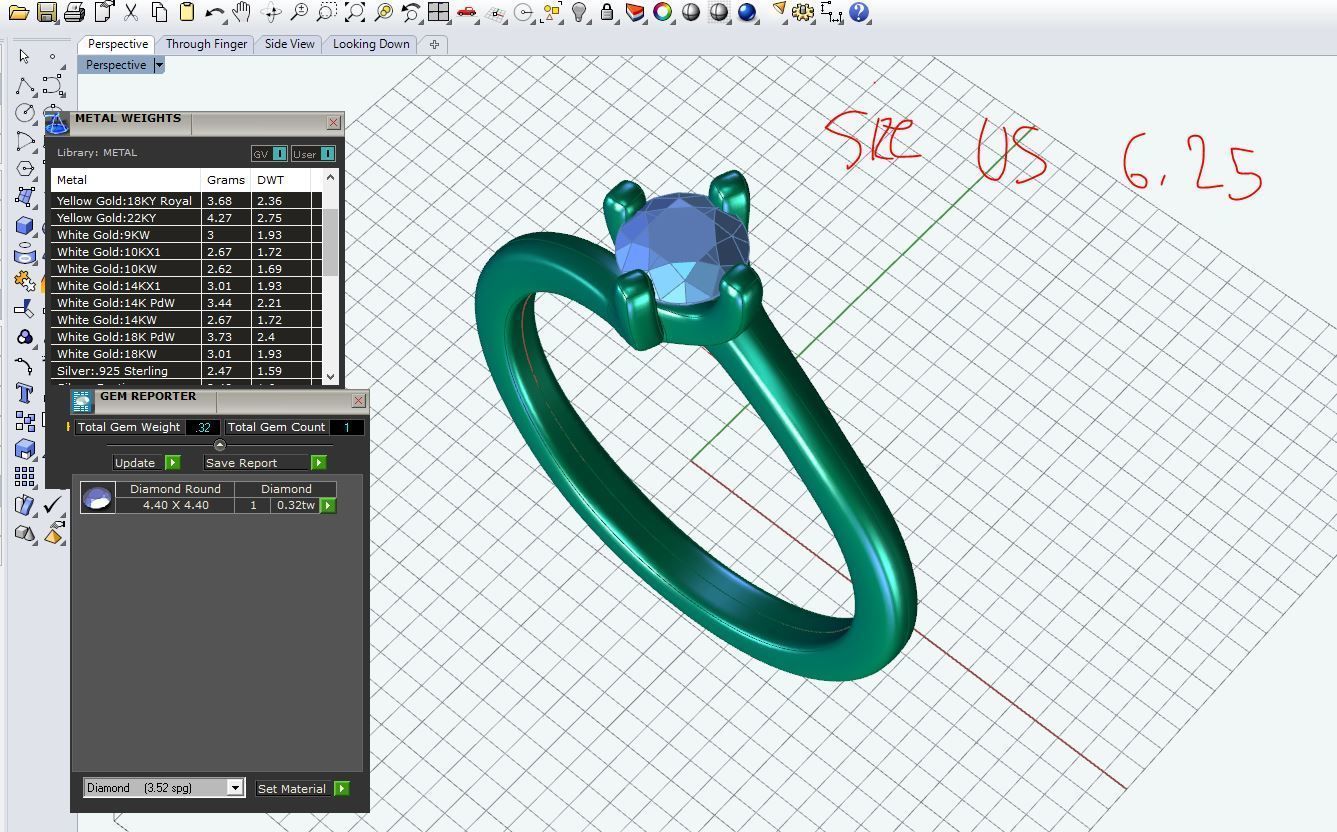The height and width of the screenshot is (832, 1337).
Task: Select the Yellow Gold:18KY Royal row
Action: (186, 201)
